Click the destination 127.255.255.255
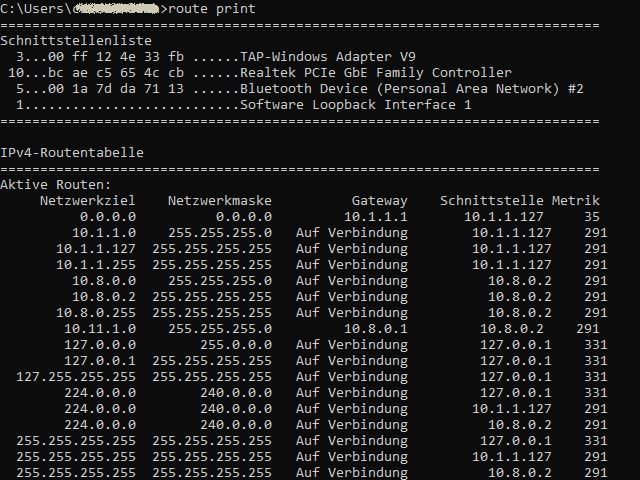 (76, 376)
